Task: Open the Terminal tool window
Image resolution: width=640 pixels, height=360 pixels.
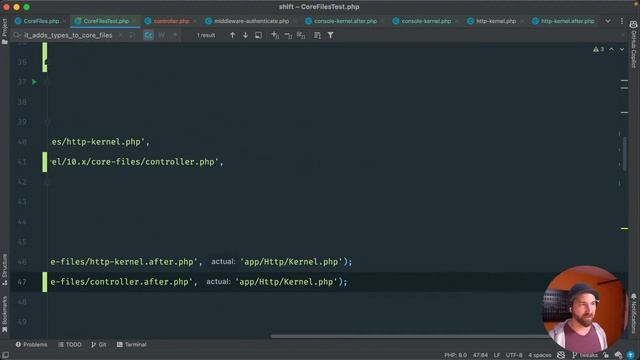Action: (131, 344)
